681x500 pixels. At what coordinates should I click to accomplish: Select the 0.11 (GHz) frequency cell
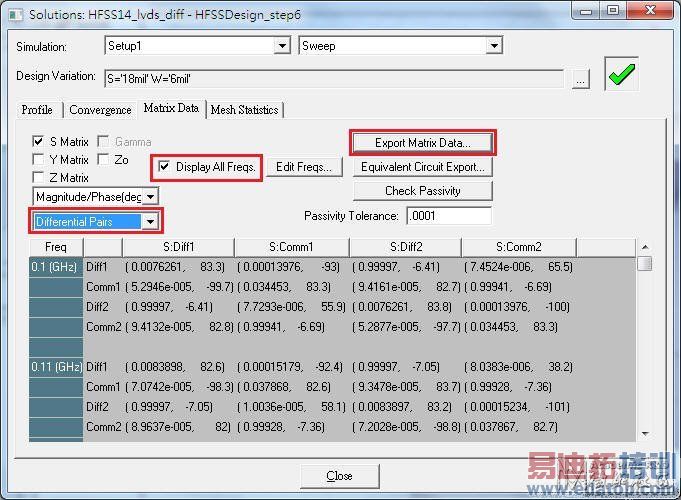56,367
